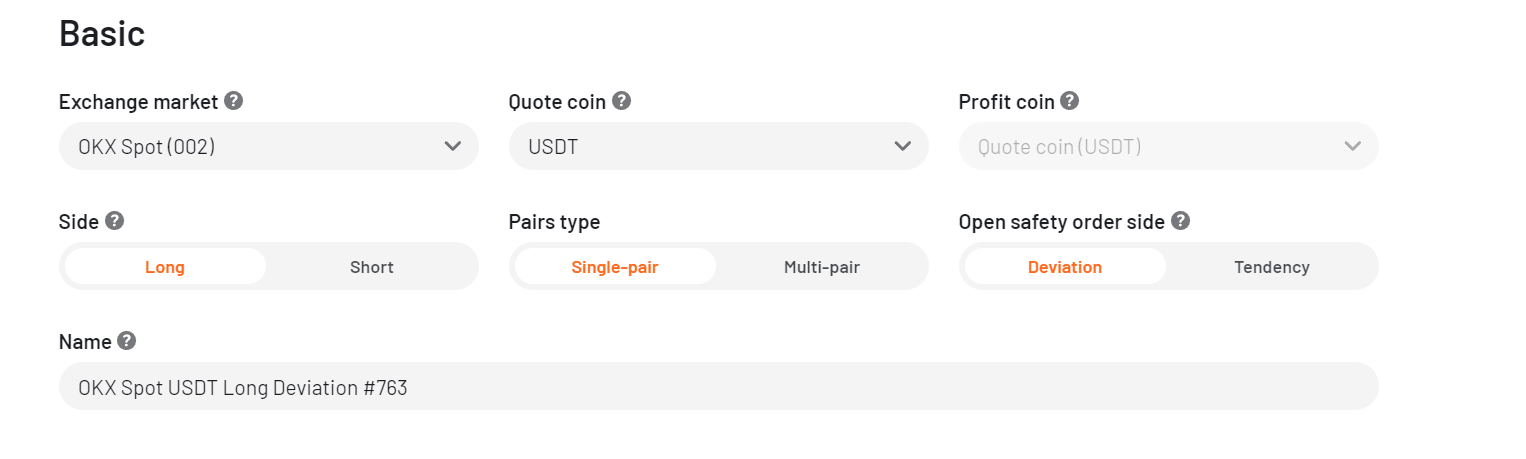This screenshot has height=459, width=1526.
Task: Open the OKX Spot (002) exchange dropdown
Action: (269, 146)
